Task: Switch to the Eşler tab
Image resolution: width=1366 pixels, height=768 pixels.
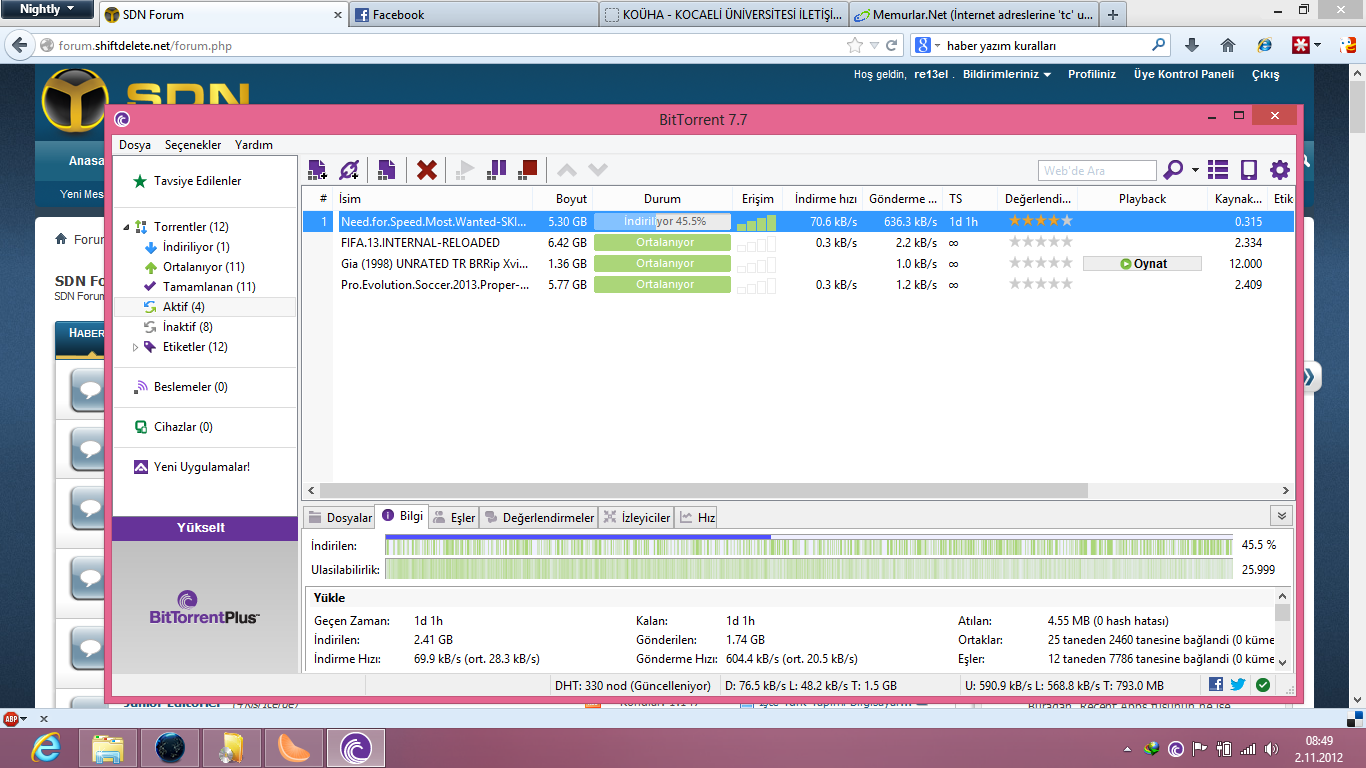Action: click(x=454, y=518)
